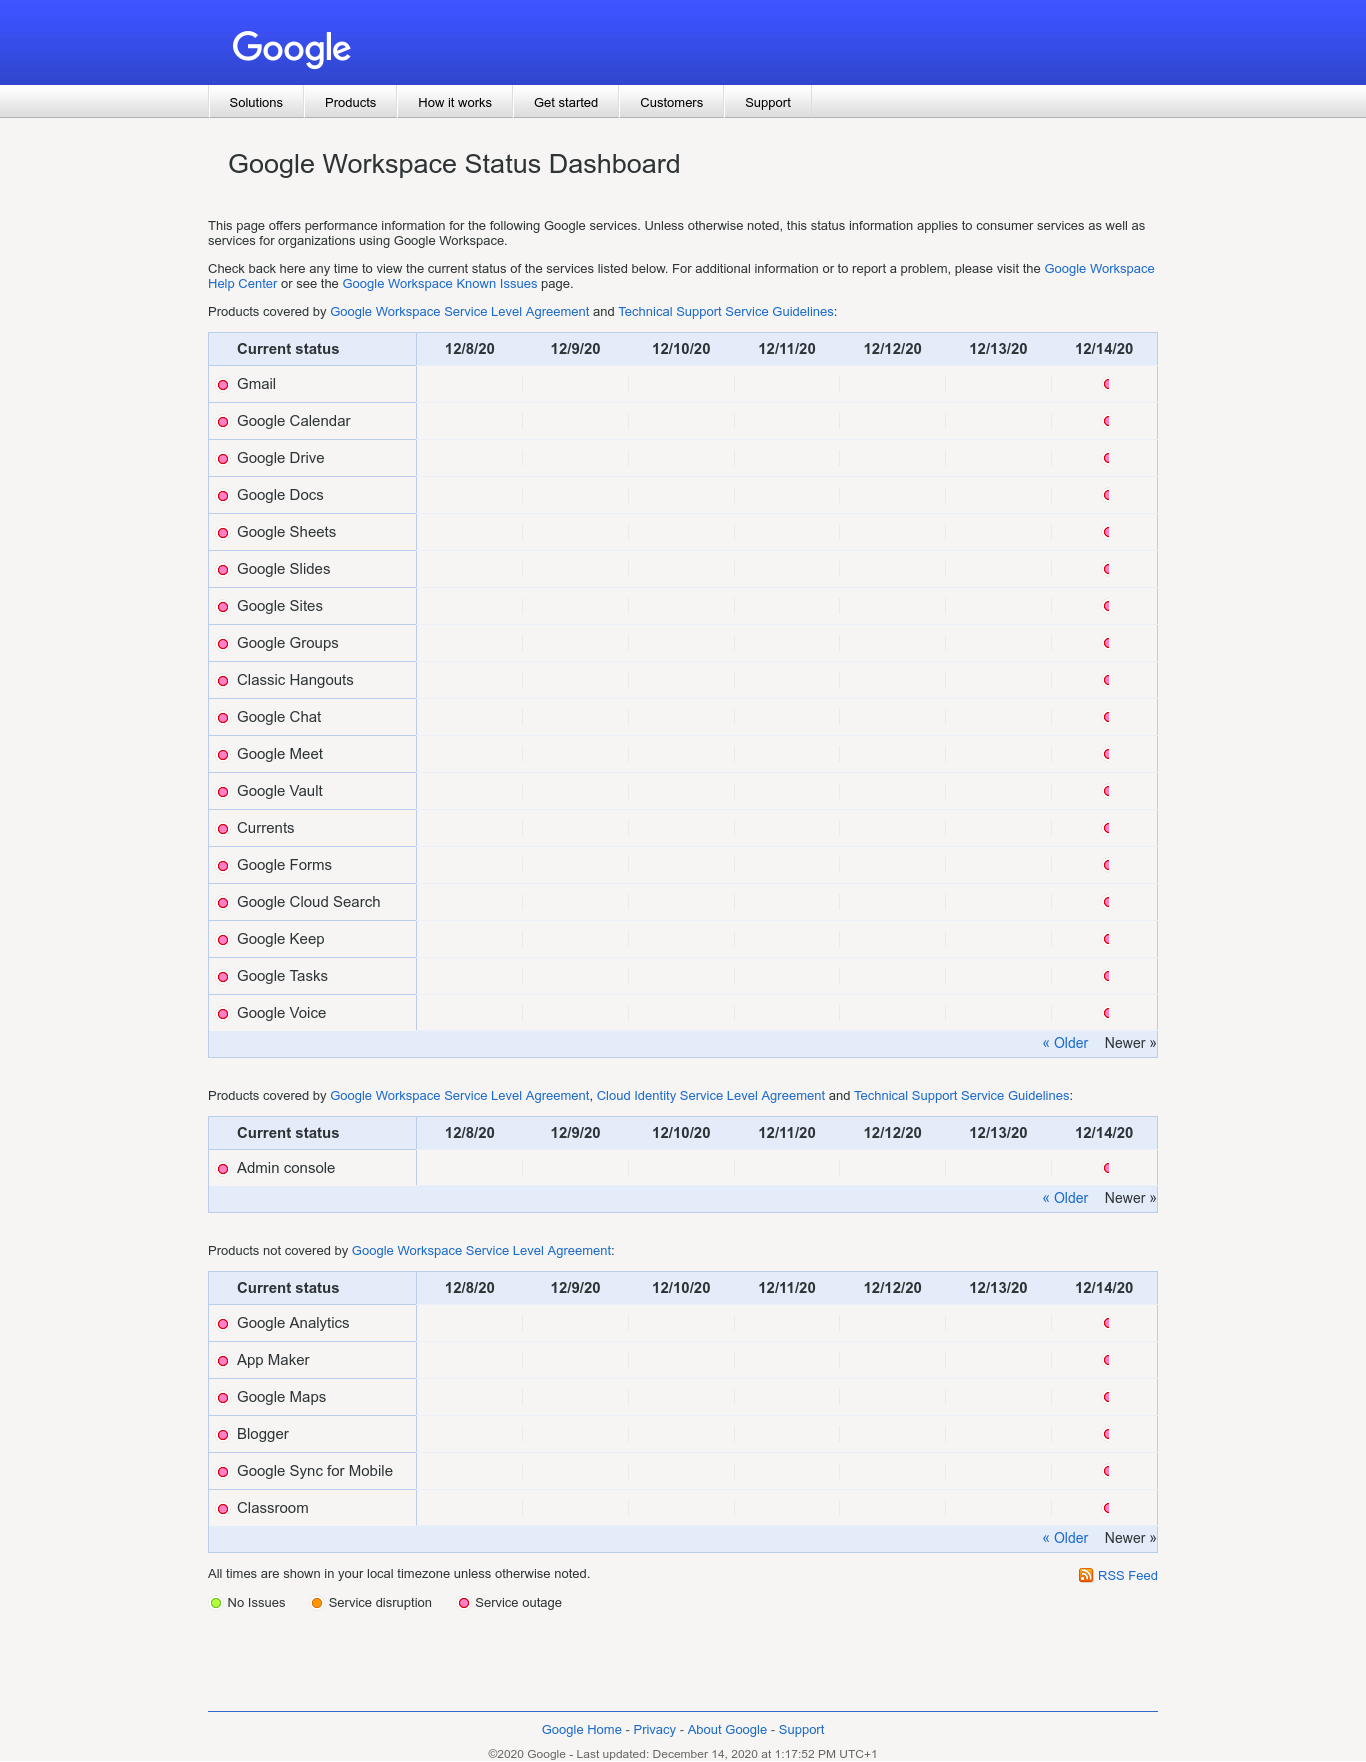Open the Google Workspace Known Issues link

[440, 284]
